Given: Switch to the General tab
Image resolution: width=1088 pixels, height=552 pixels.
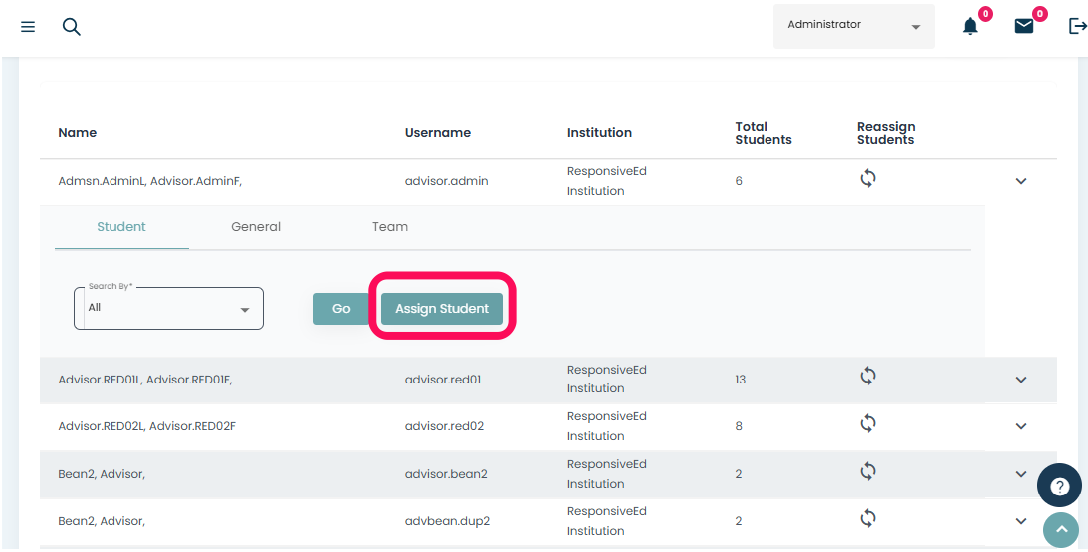Looking at the screenshot, I should tap(256, 227).
